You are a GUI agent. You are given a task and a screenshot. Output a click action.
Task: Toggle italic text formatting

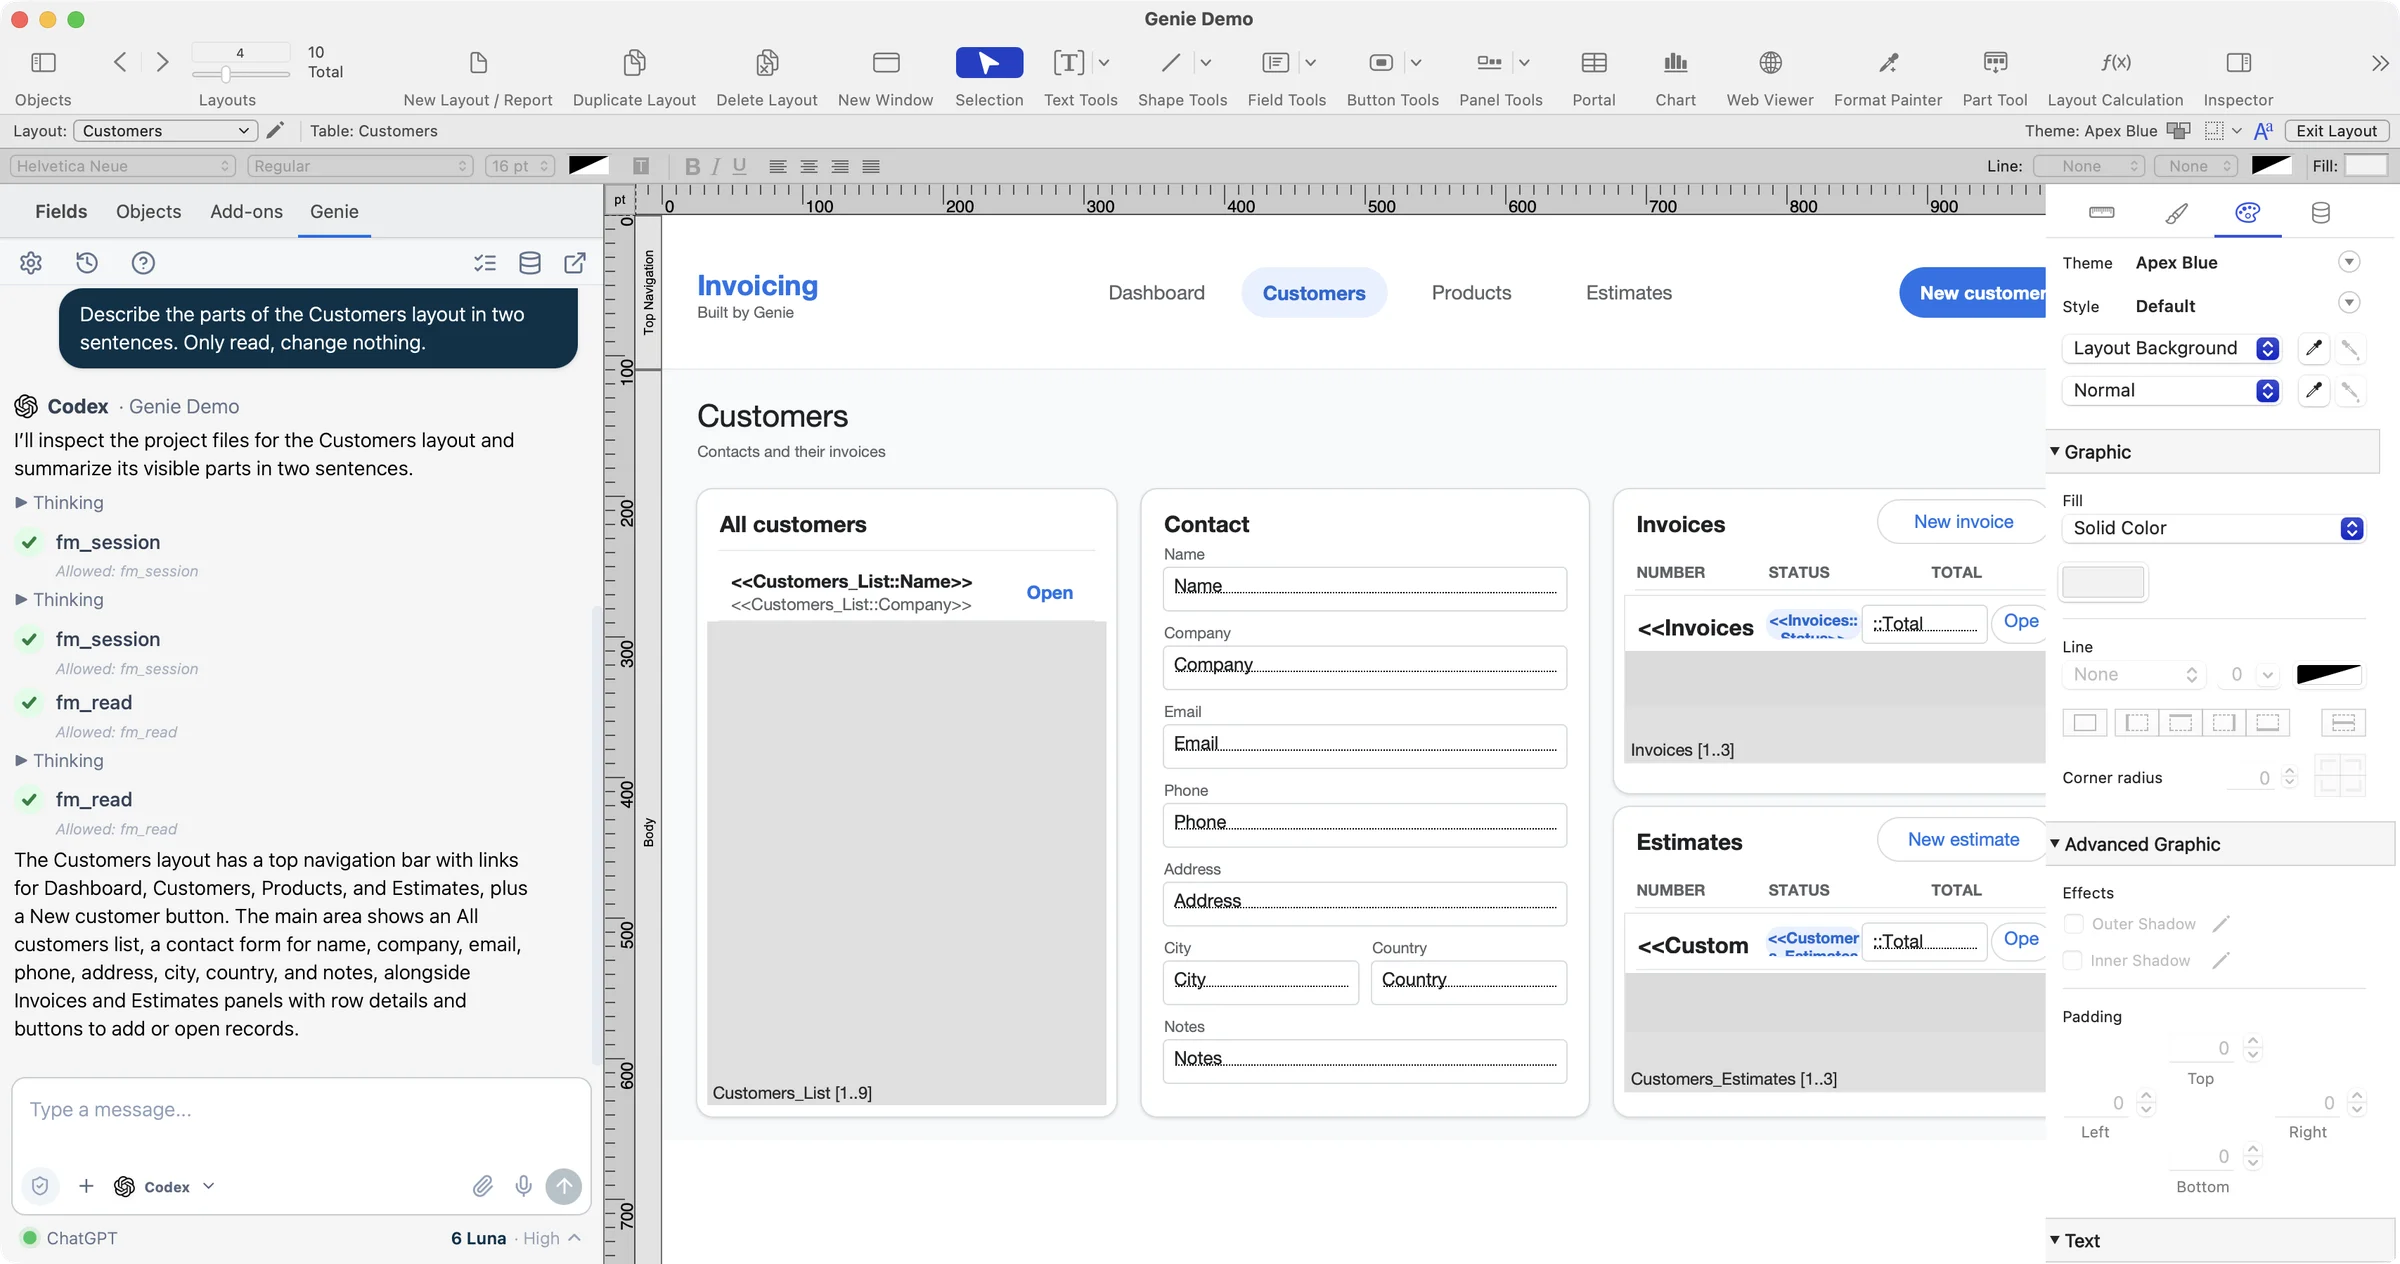tap(715, 166)
